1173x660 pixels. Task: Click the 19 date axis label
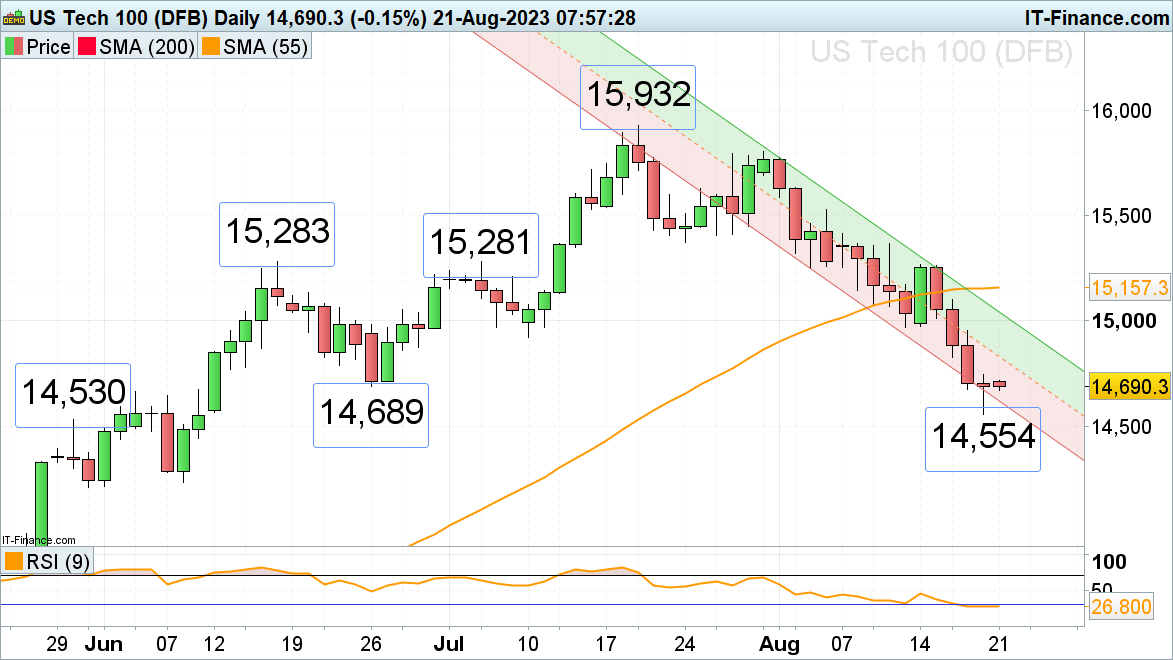tap(292, 644)
